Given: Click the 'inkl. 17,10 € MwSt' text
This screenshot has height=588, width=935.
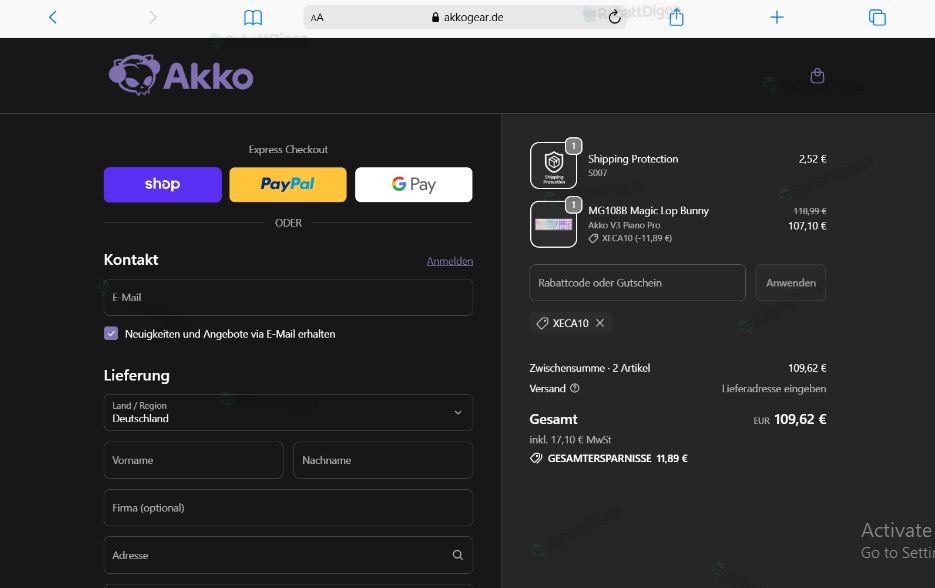Looking at the screenshot, I should [570, 440].
